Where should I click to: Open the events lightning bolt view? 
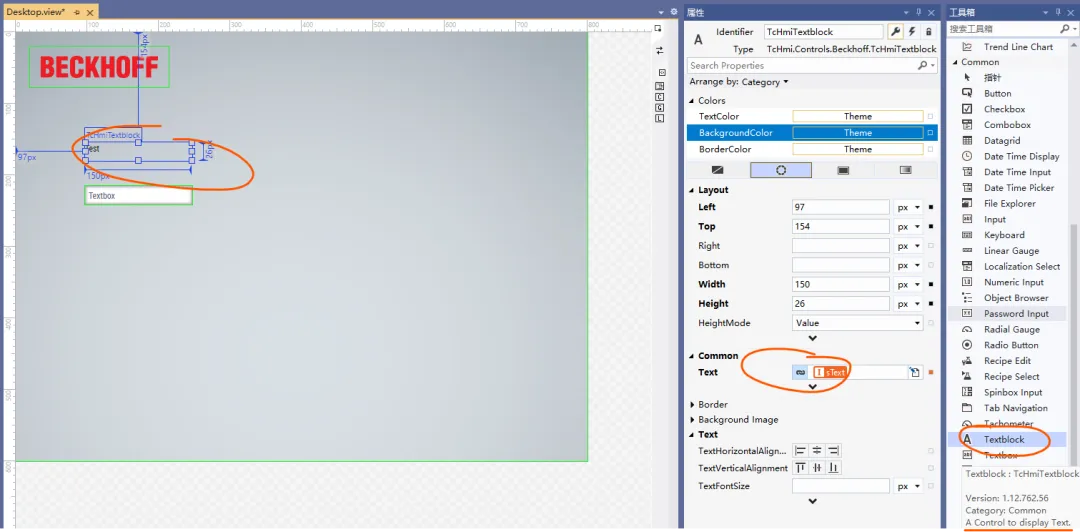[x=912, y=32]
